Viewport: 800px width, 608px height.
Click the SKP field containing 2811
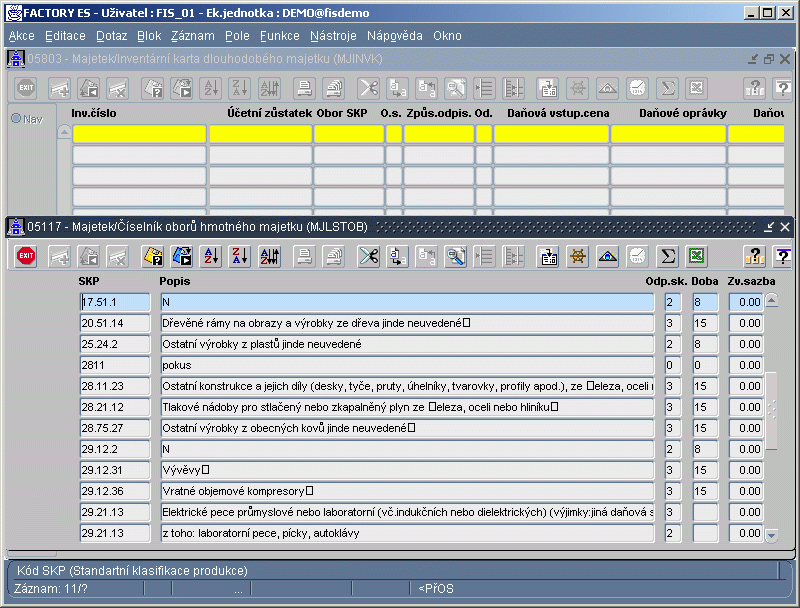click(114, 365)
